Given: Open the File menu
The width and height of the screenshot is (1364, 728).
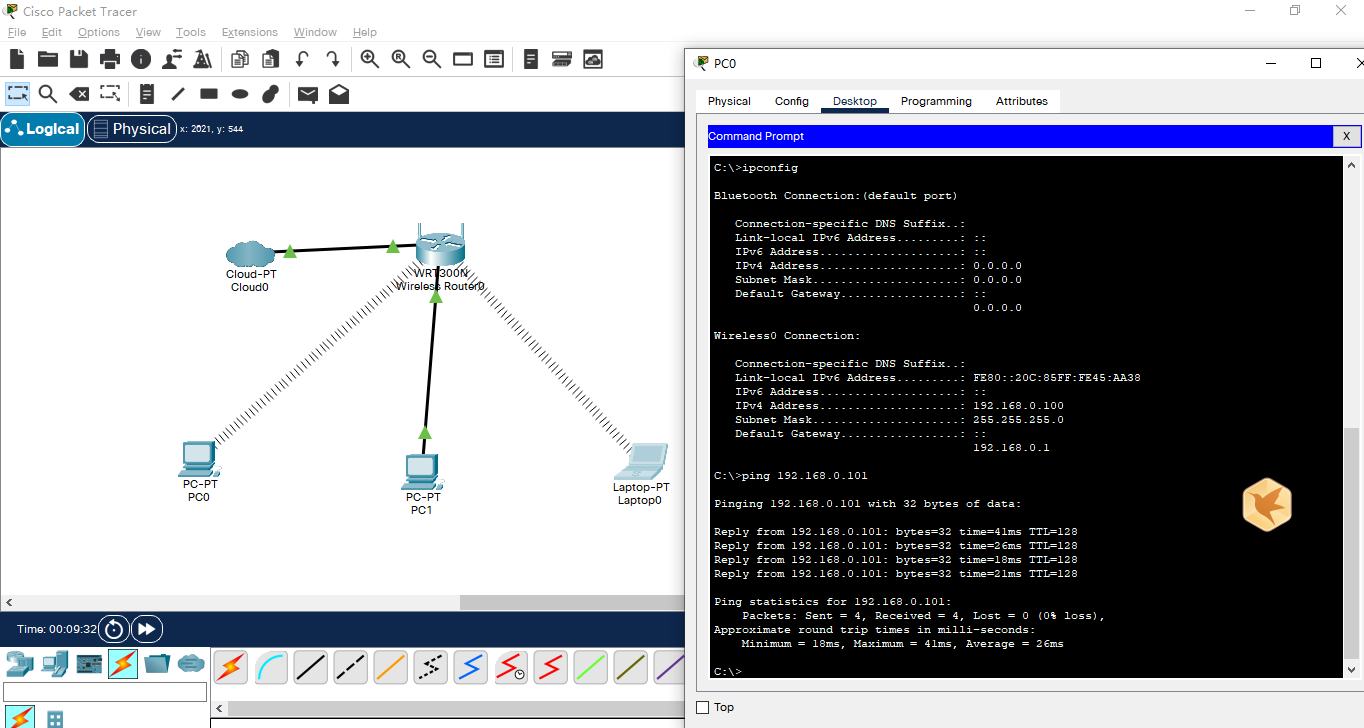Looking at the screenshot, I should (x=17, y=32).
